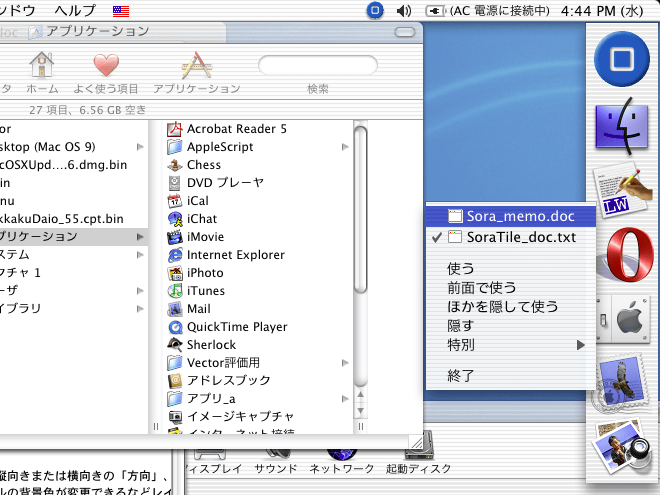Select Internet Explorer application

click(226, 255)
